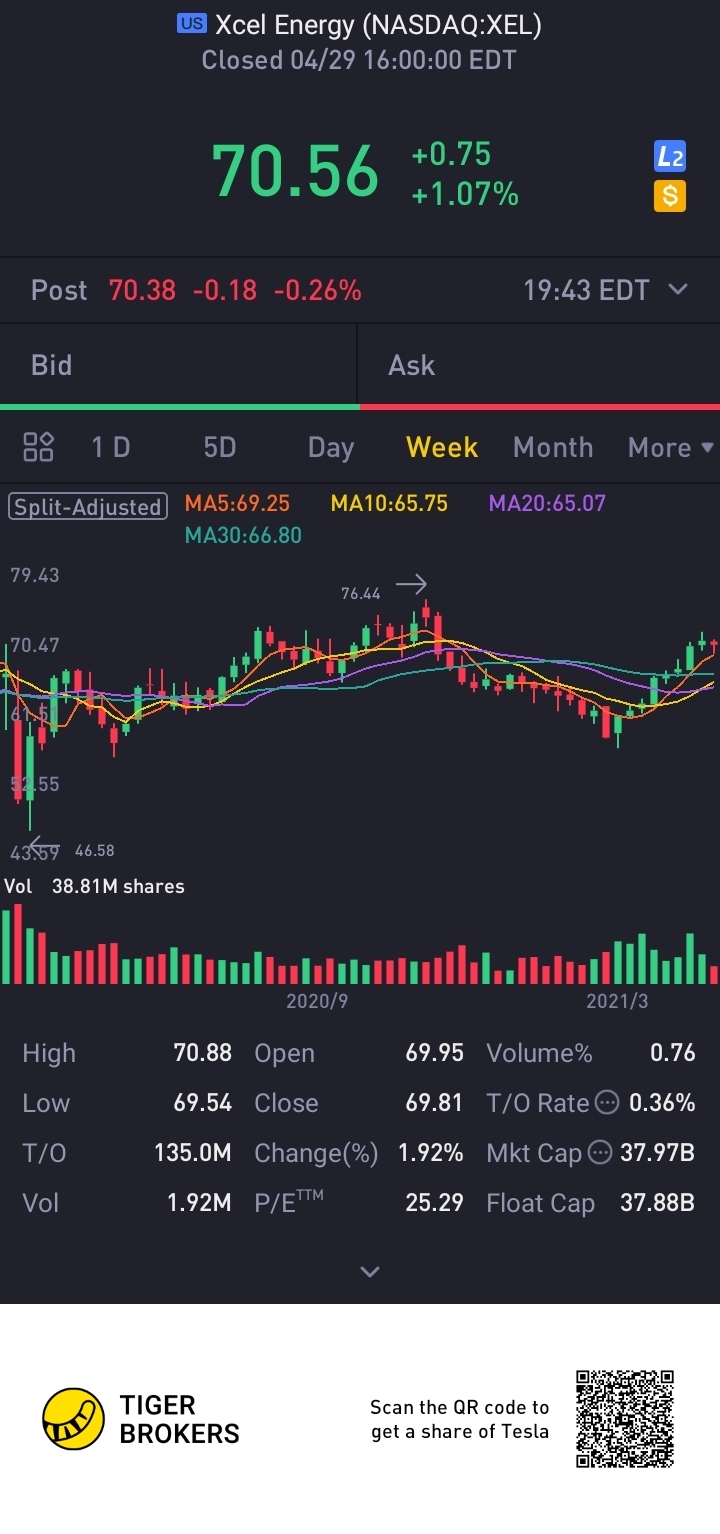
Task: Tap the orange dollar sign icon
Action: [669, 196]
